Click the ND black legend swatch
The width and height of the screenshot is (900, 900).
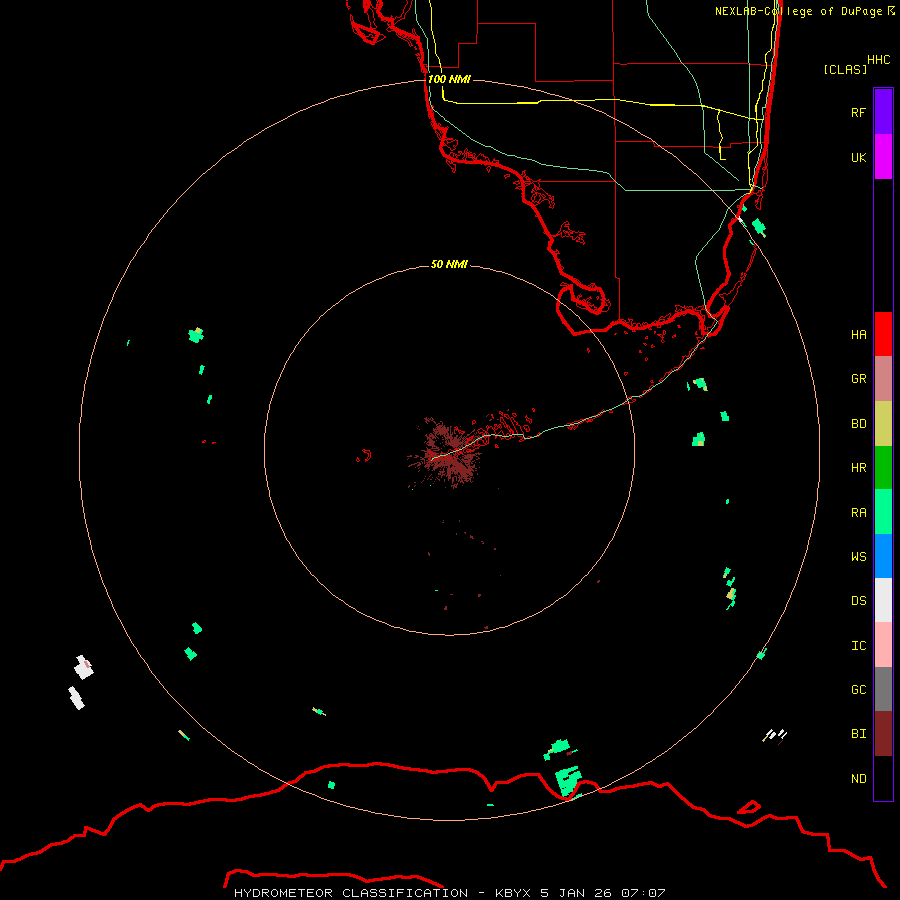(883, 778)
